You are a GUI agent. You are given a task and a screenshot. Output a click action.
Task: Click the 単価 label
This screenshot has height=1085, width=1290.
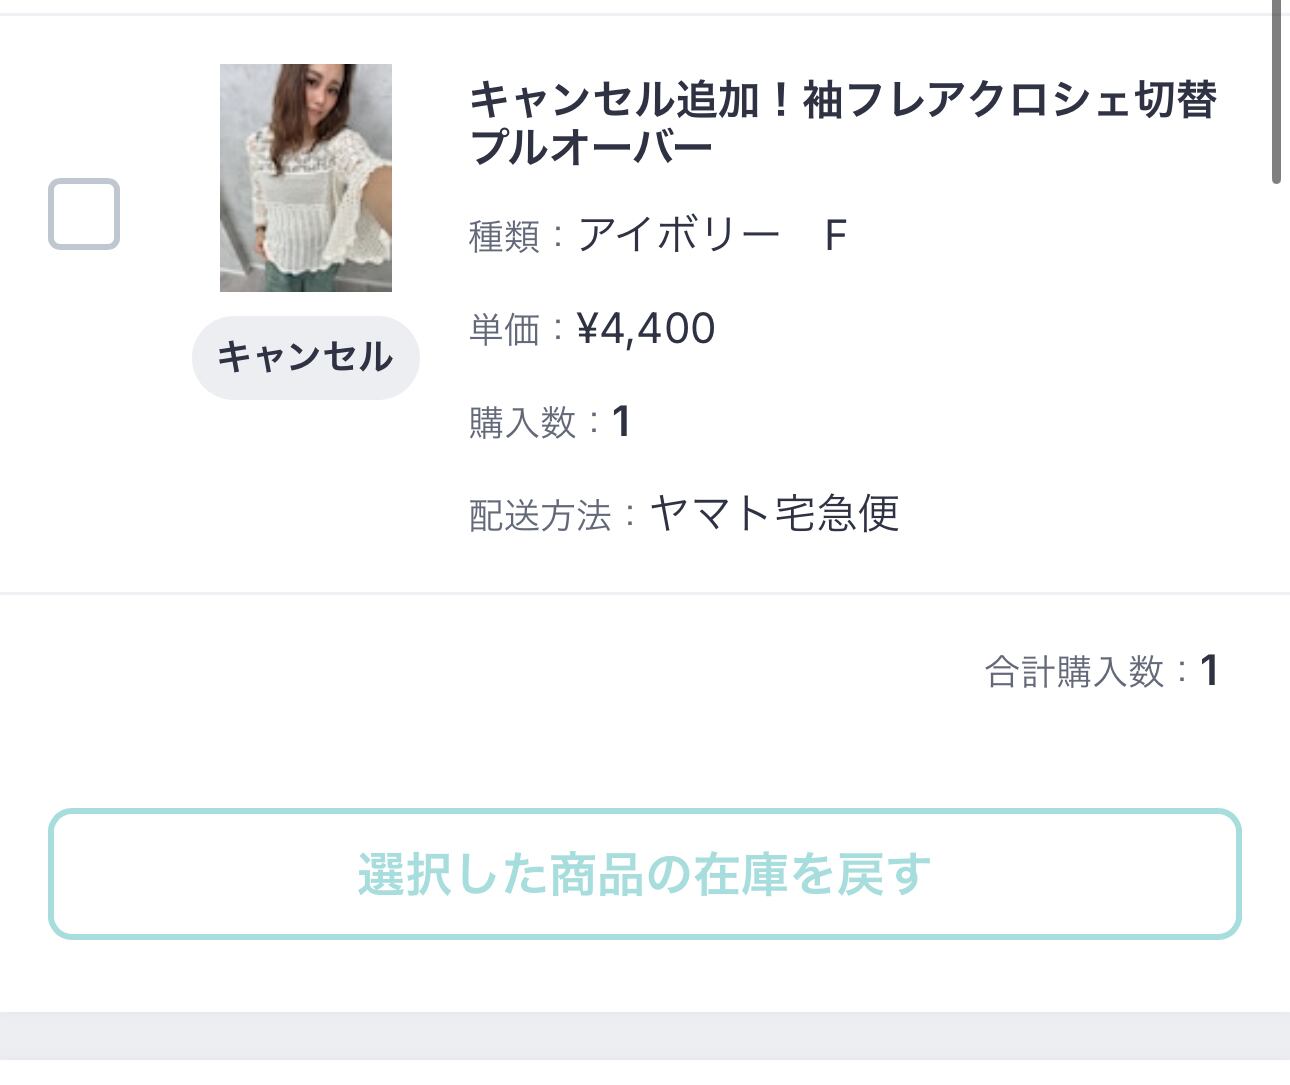click(504, 330)
